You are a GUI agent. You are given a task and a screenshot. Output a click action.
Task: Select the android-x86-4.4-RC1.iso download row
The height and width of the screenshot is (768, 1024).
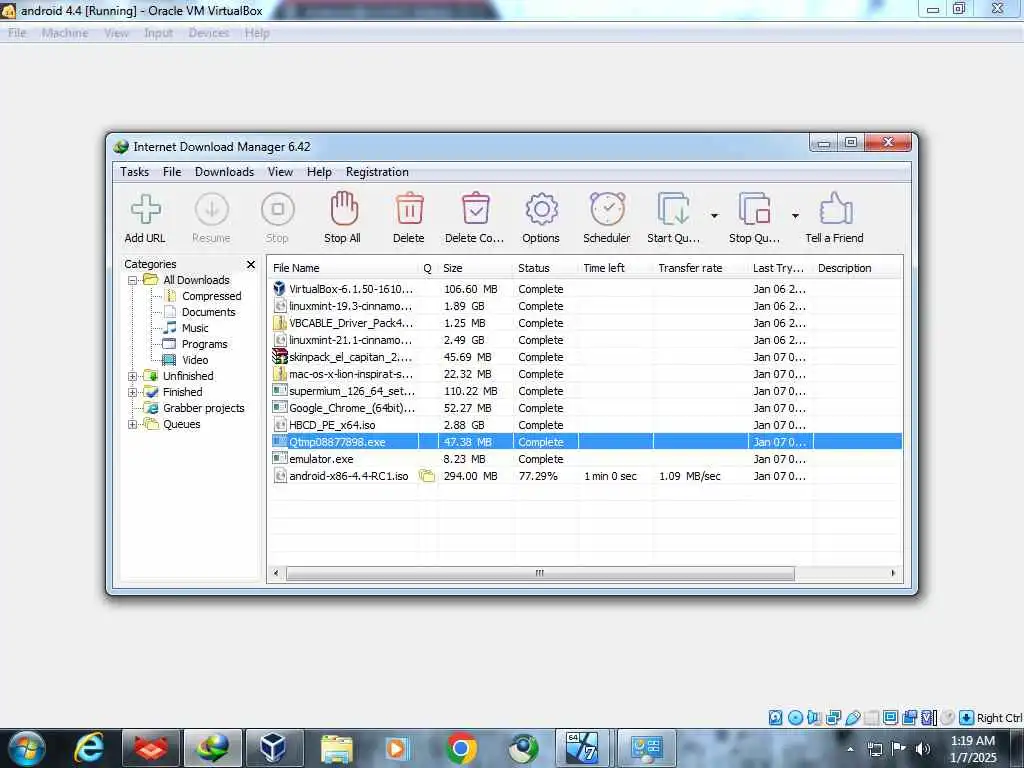pyautogui.click(x=586, y=475)
